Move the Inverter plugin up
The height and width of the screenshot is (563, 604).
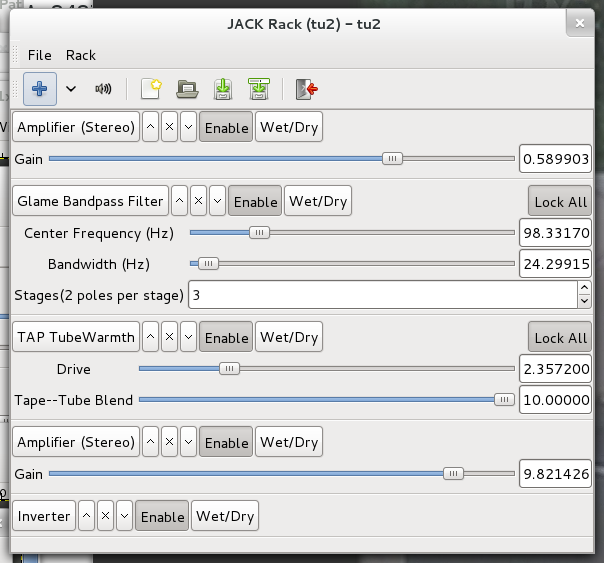pos(87,516)
